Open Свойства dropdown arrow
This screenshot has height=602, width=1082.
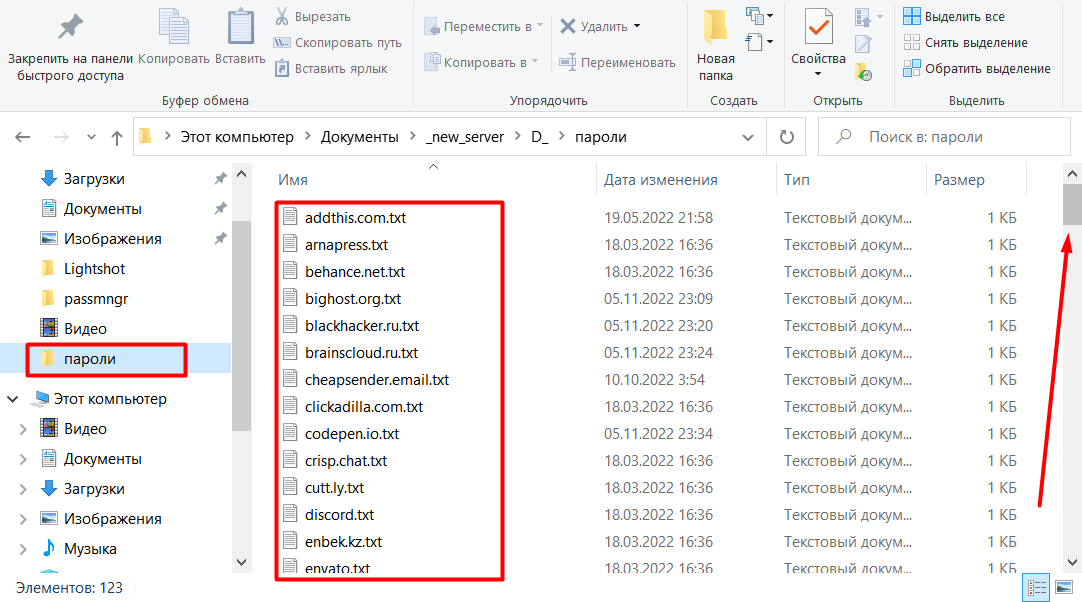point(818,74)
